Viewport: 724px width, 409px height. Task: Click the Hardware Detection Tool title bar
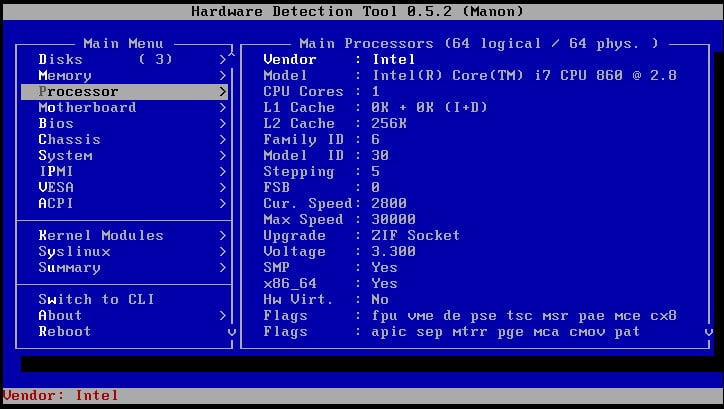click(362, 11)
